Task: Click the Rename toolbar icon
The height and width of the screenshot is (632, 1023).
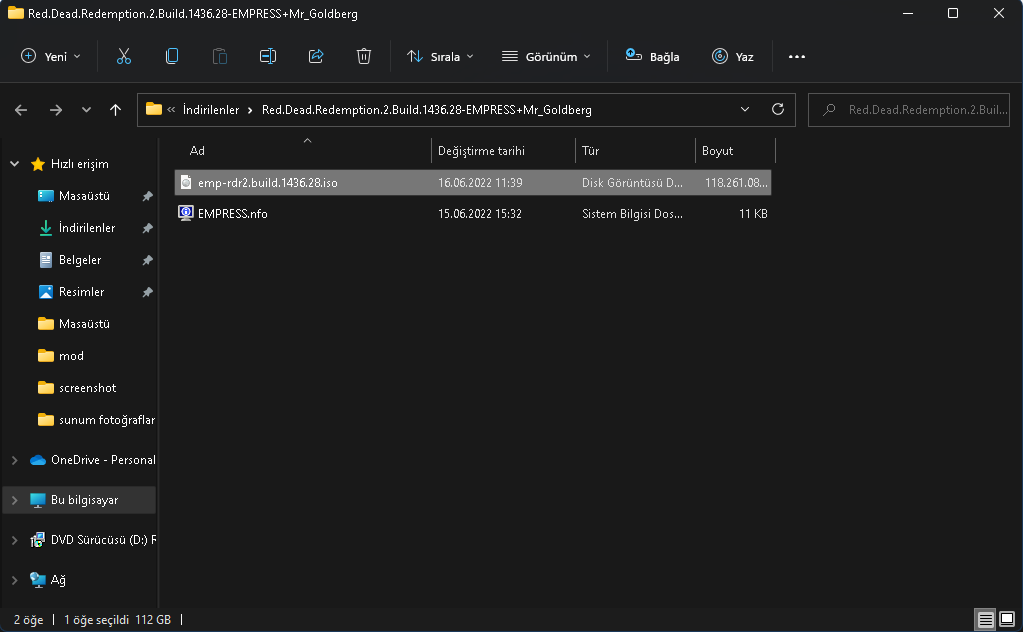Action: pos(267,57)
